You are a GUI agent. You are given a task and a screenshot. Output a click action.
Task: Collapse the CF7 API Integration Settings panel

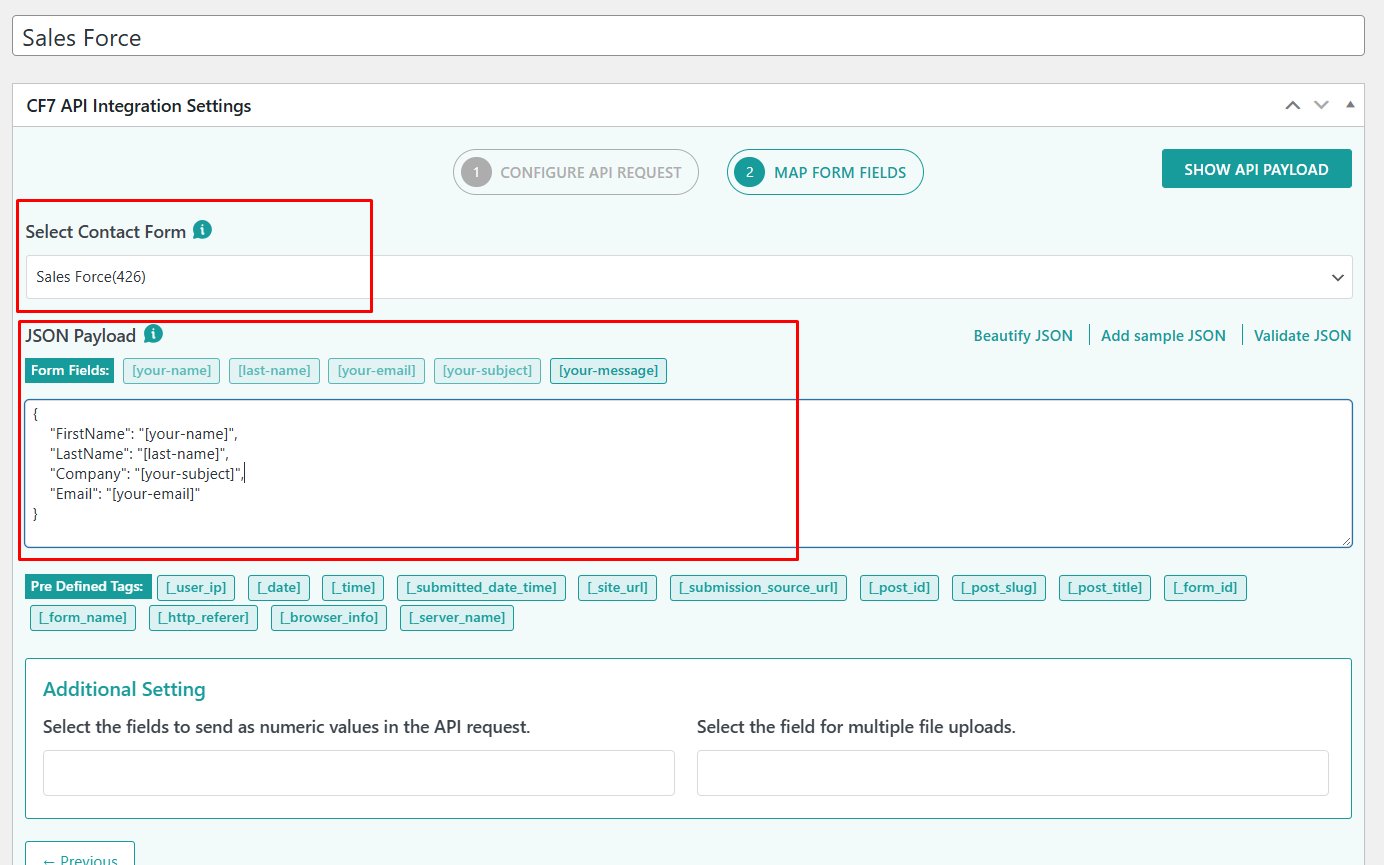[1350, 104]
